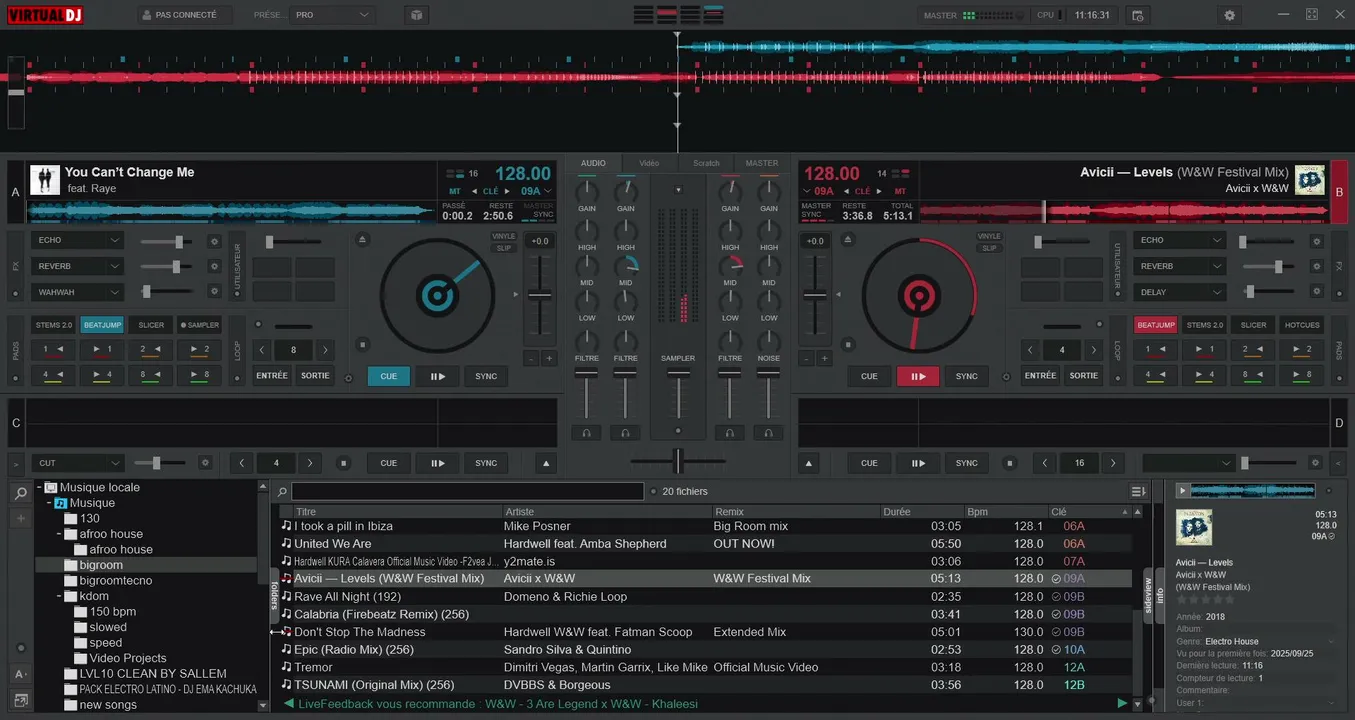The height and width of the screenshot is (720, 1355).
Task: Open the ECHO effect dropdown on deck A
Action: click(77, 241)
